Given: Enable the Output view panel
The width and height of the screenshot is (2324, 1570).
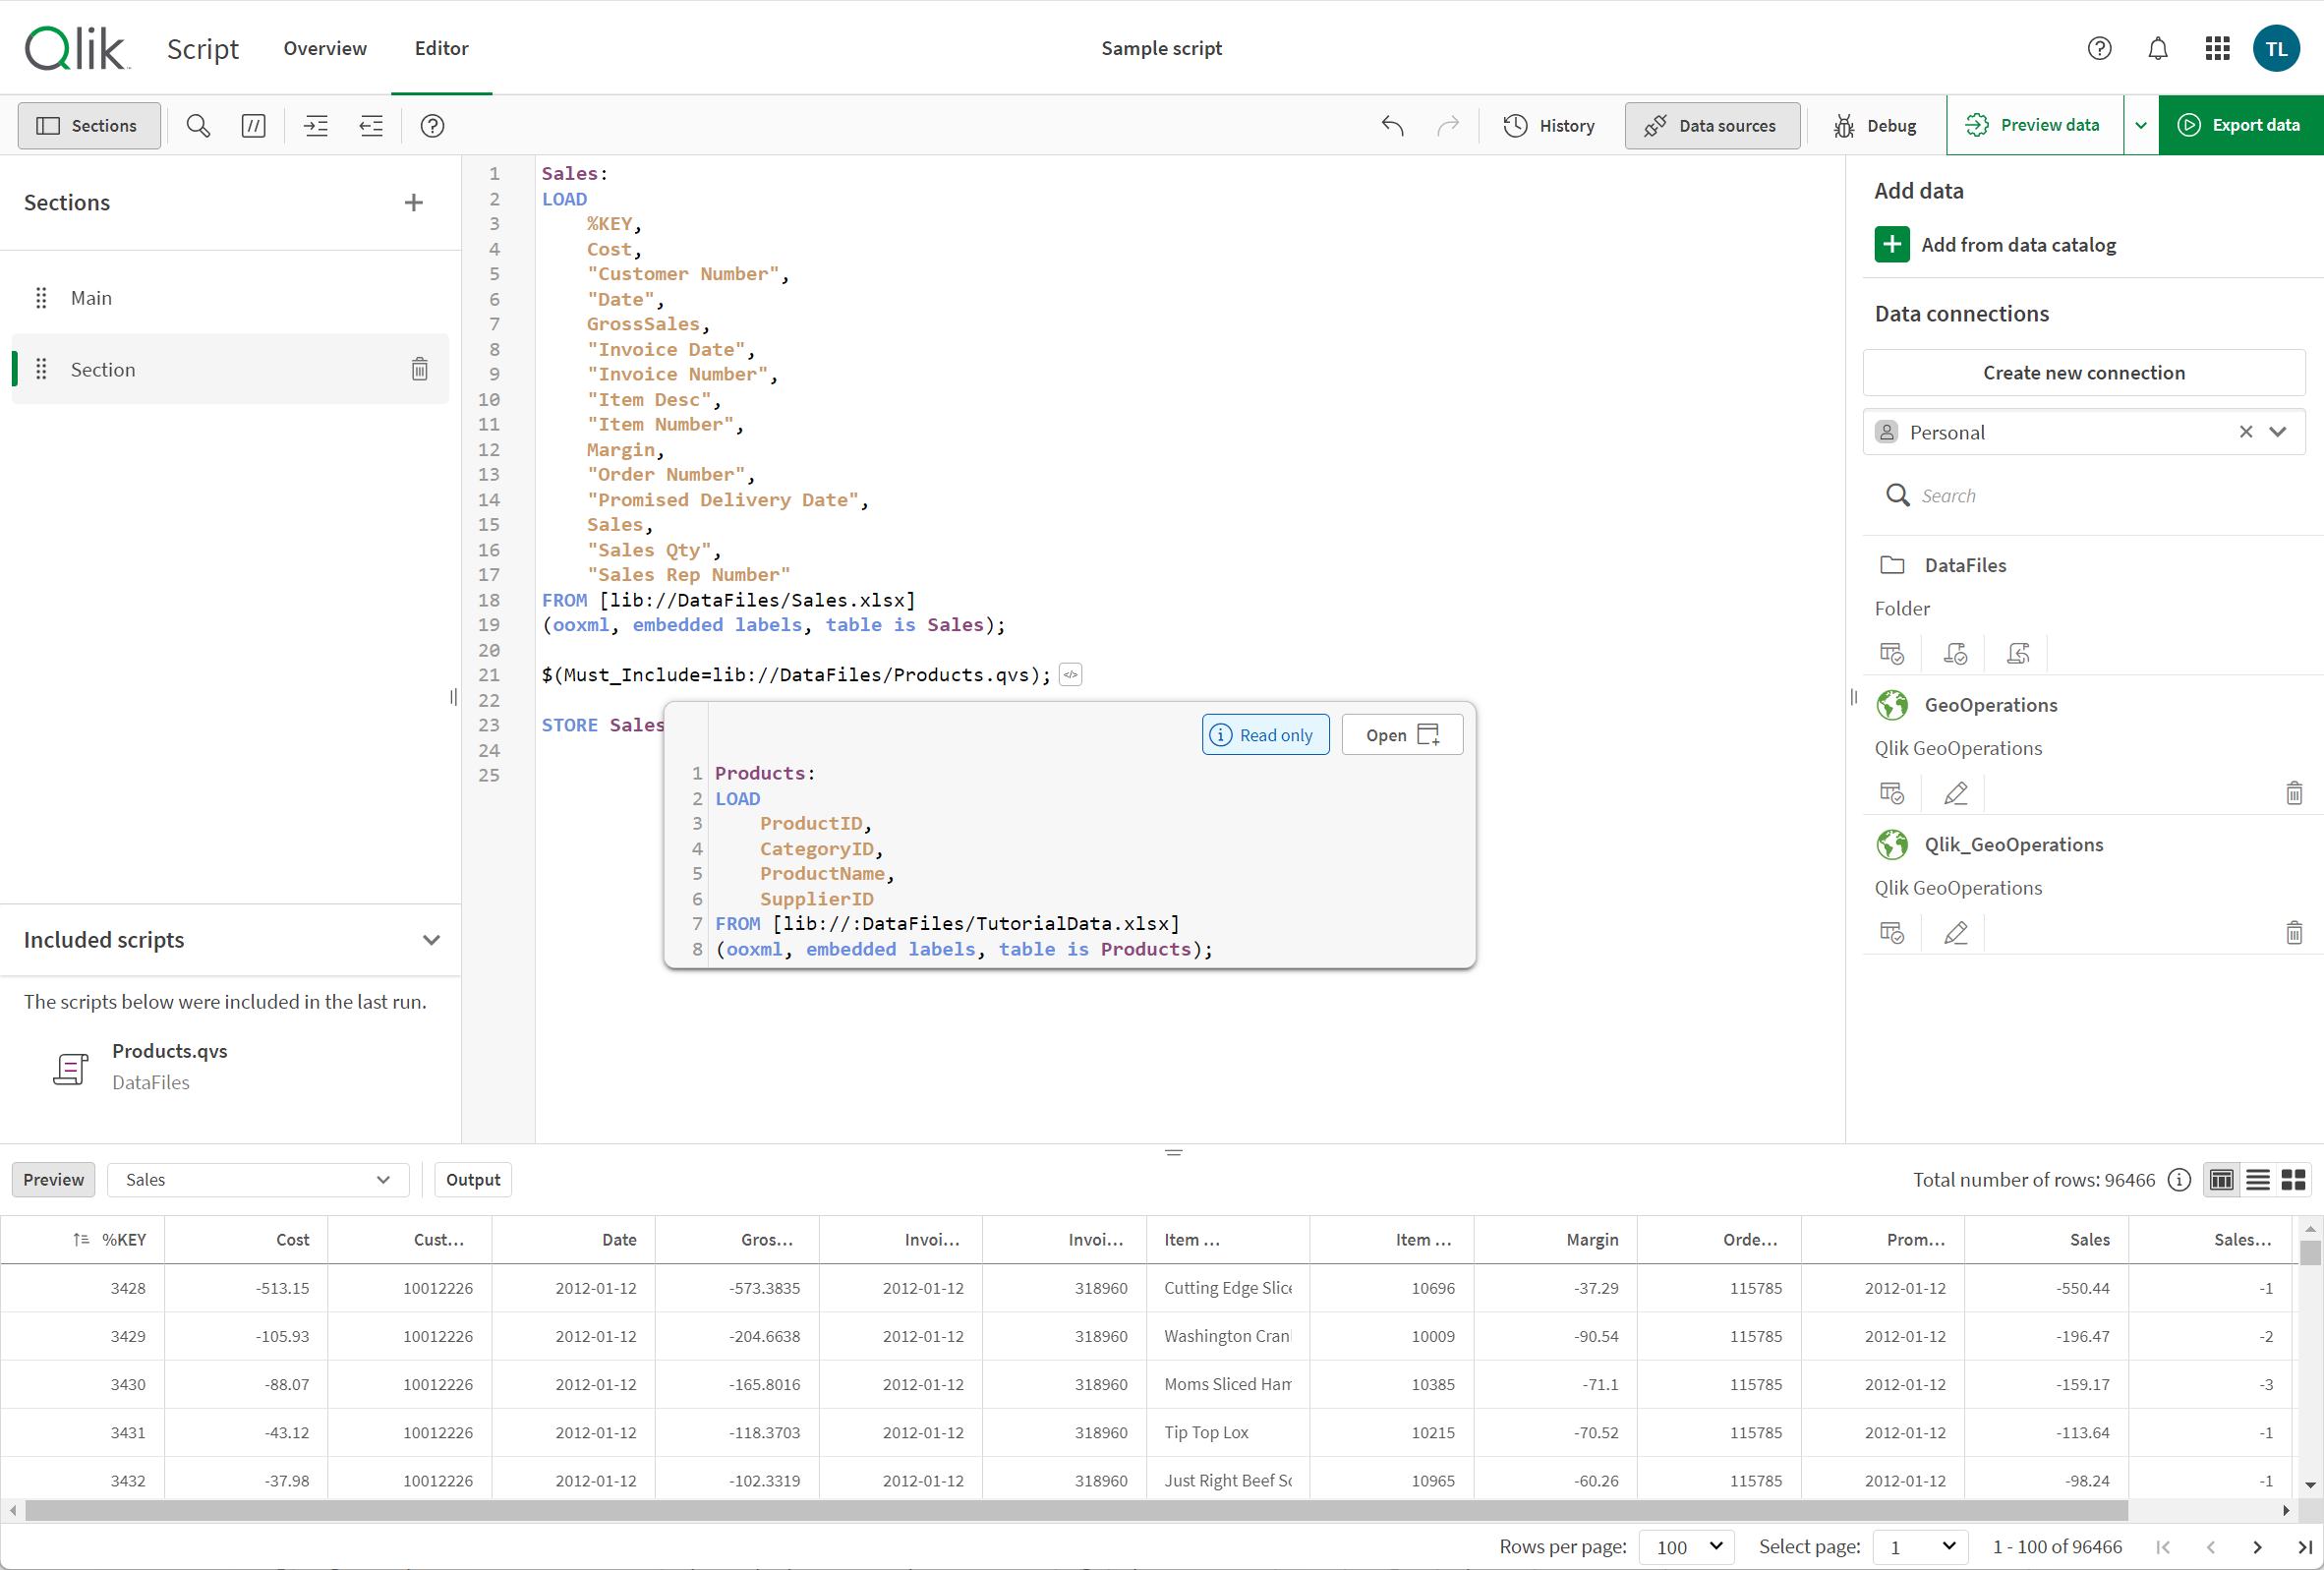Looking at the screenshot, I should [x=473, y=1178].
